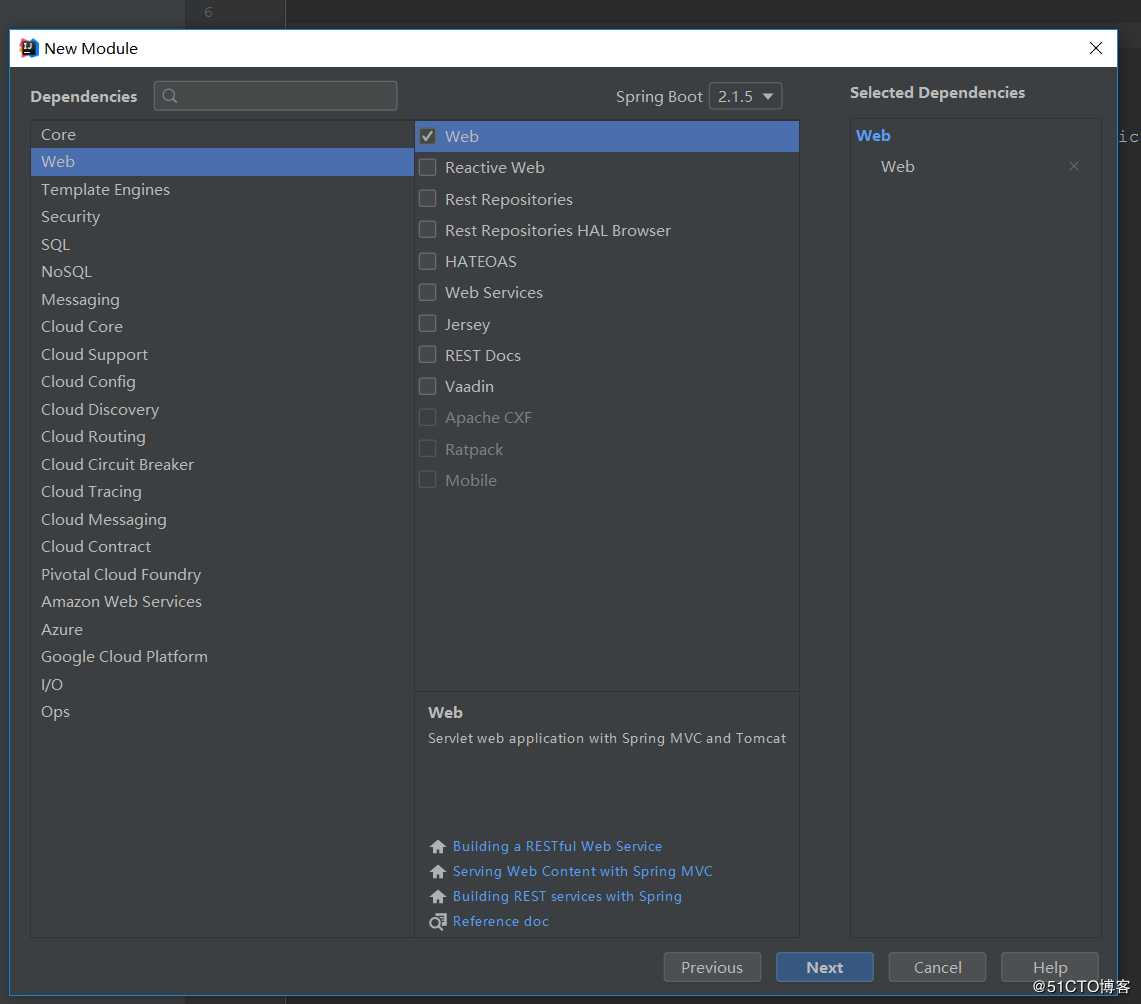Click the home icon beside Serving Web Content
The width and height of the screenshot is (1141, 1004).
[x=437, y=872]
